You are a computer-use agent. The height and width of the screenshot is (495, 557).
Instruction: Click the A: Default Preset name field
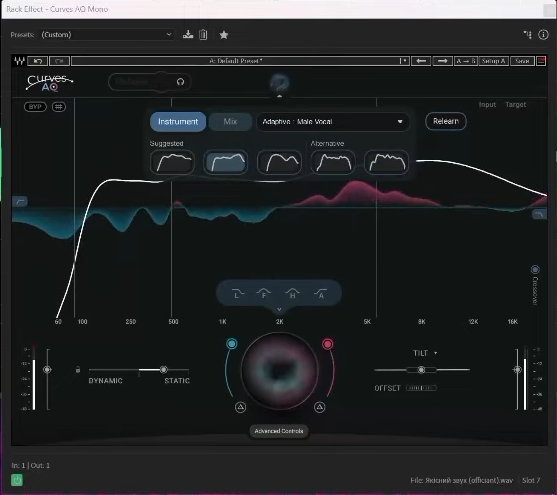[x=236, y=61]
